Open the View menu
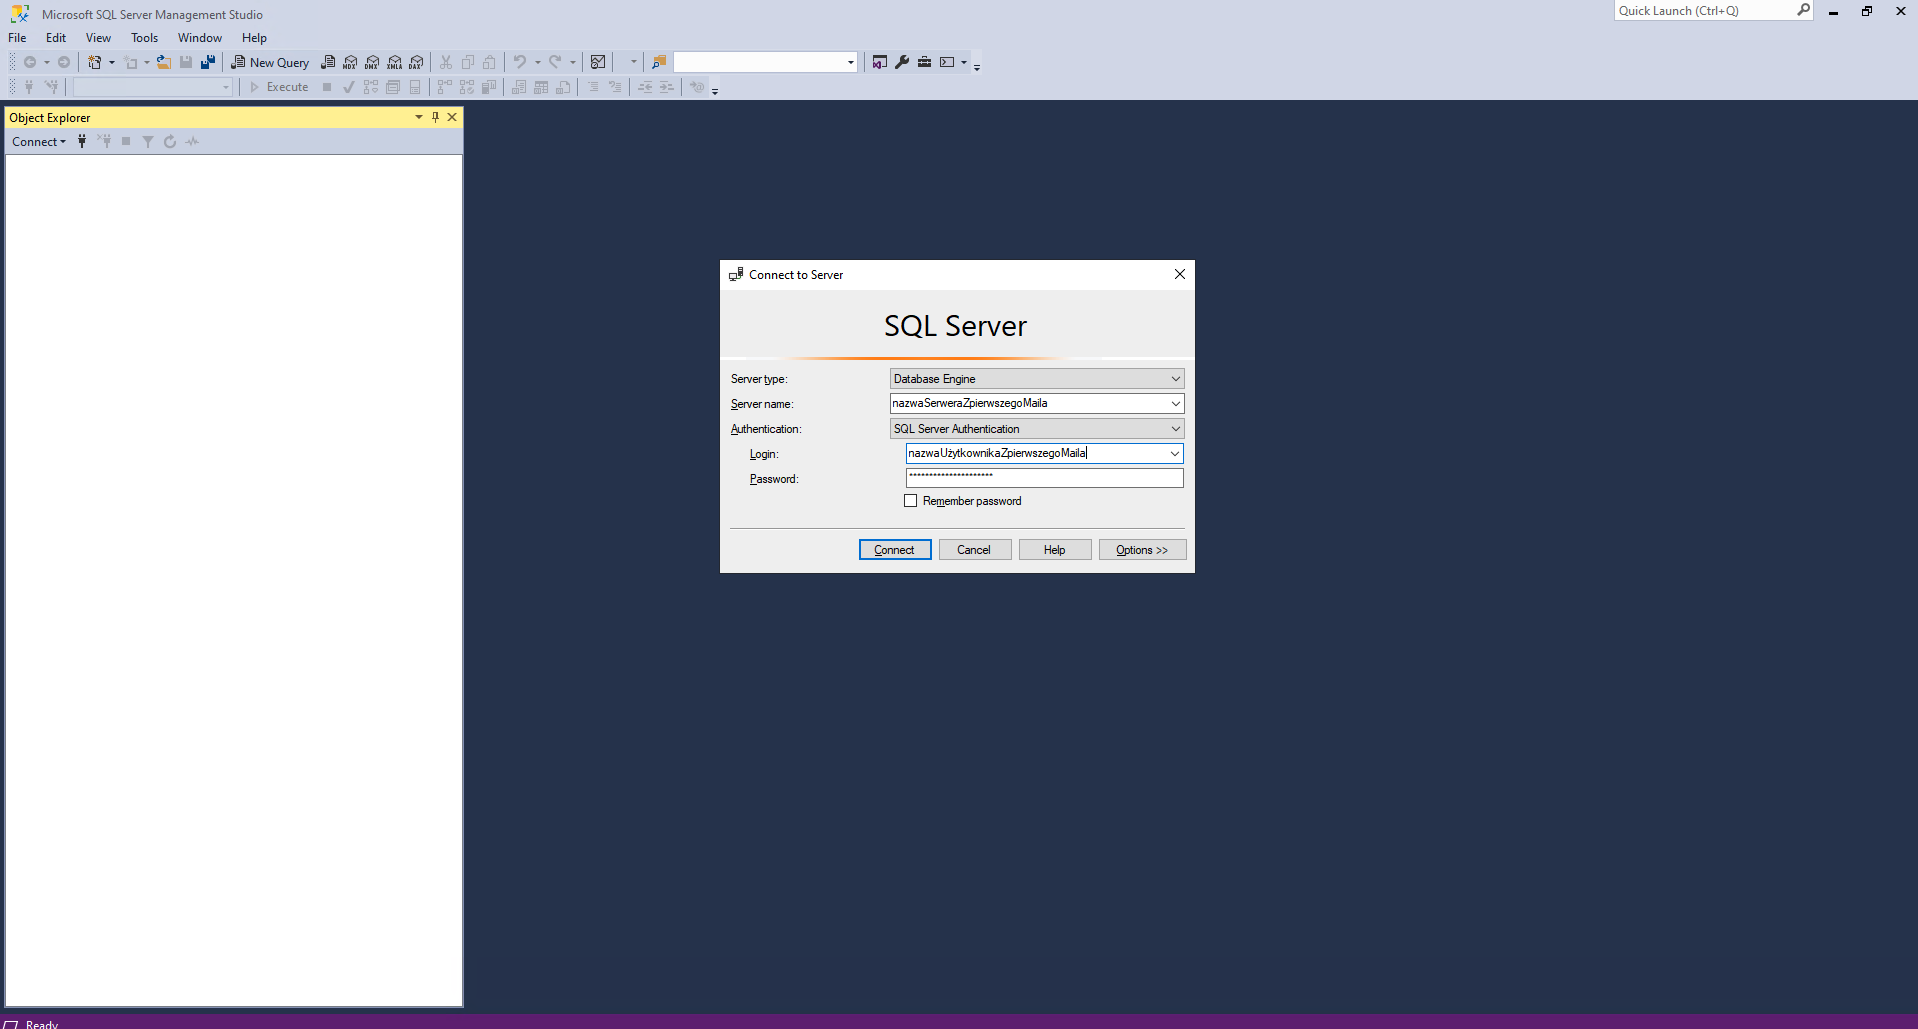 tap(98, 38)
